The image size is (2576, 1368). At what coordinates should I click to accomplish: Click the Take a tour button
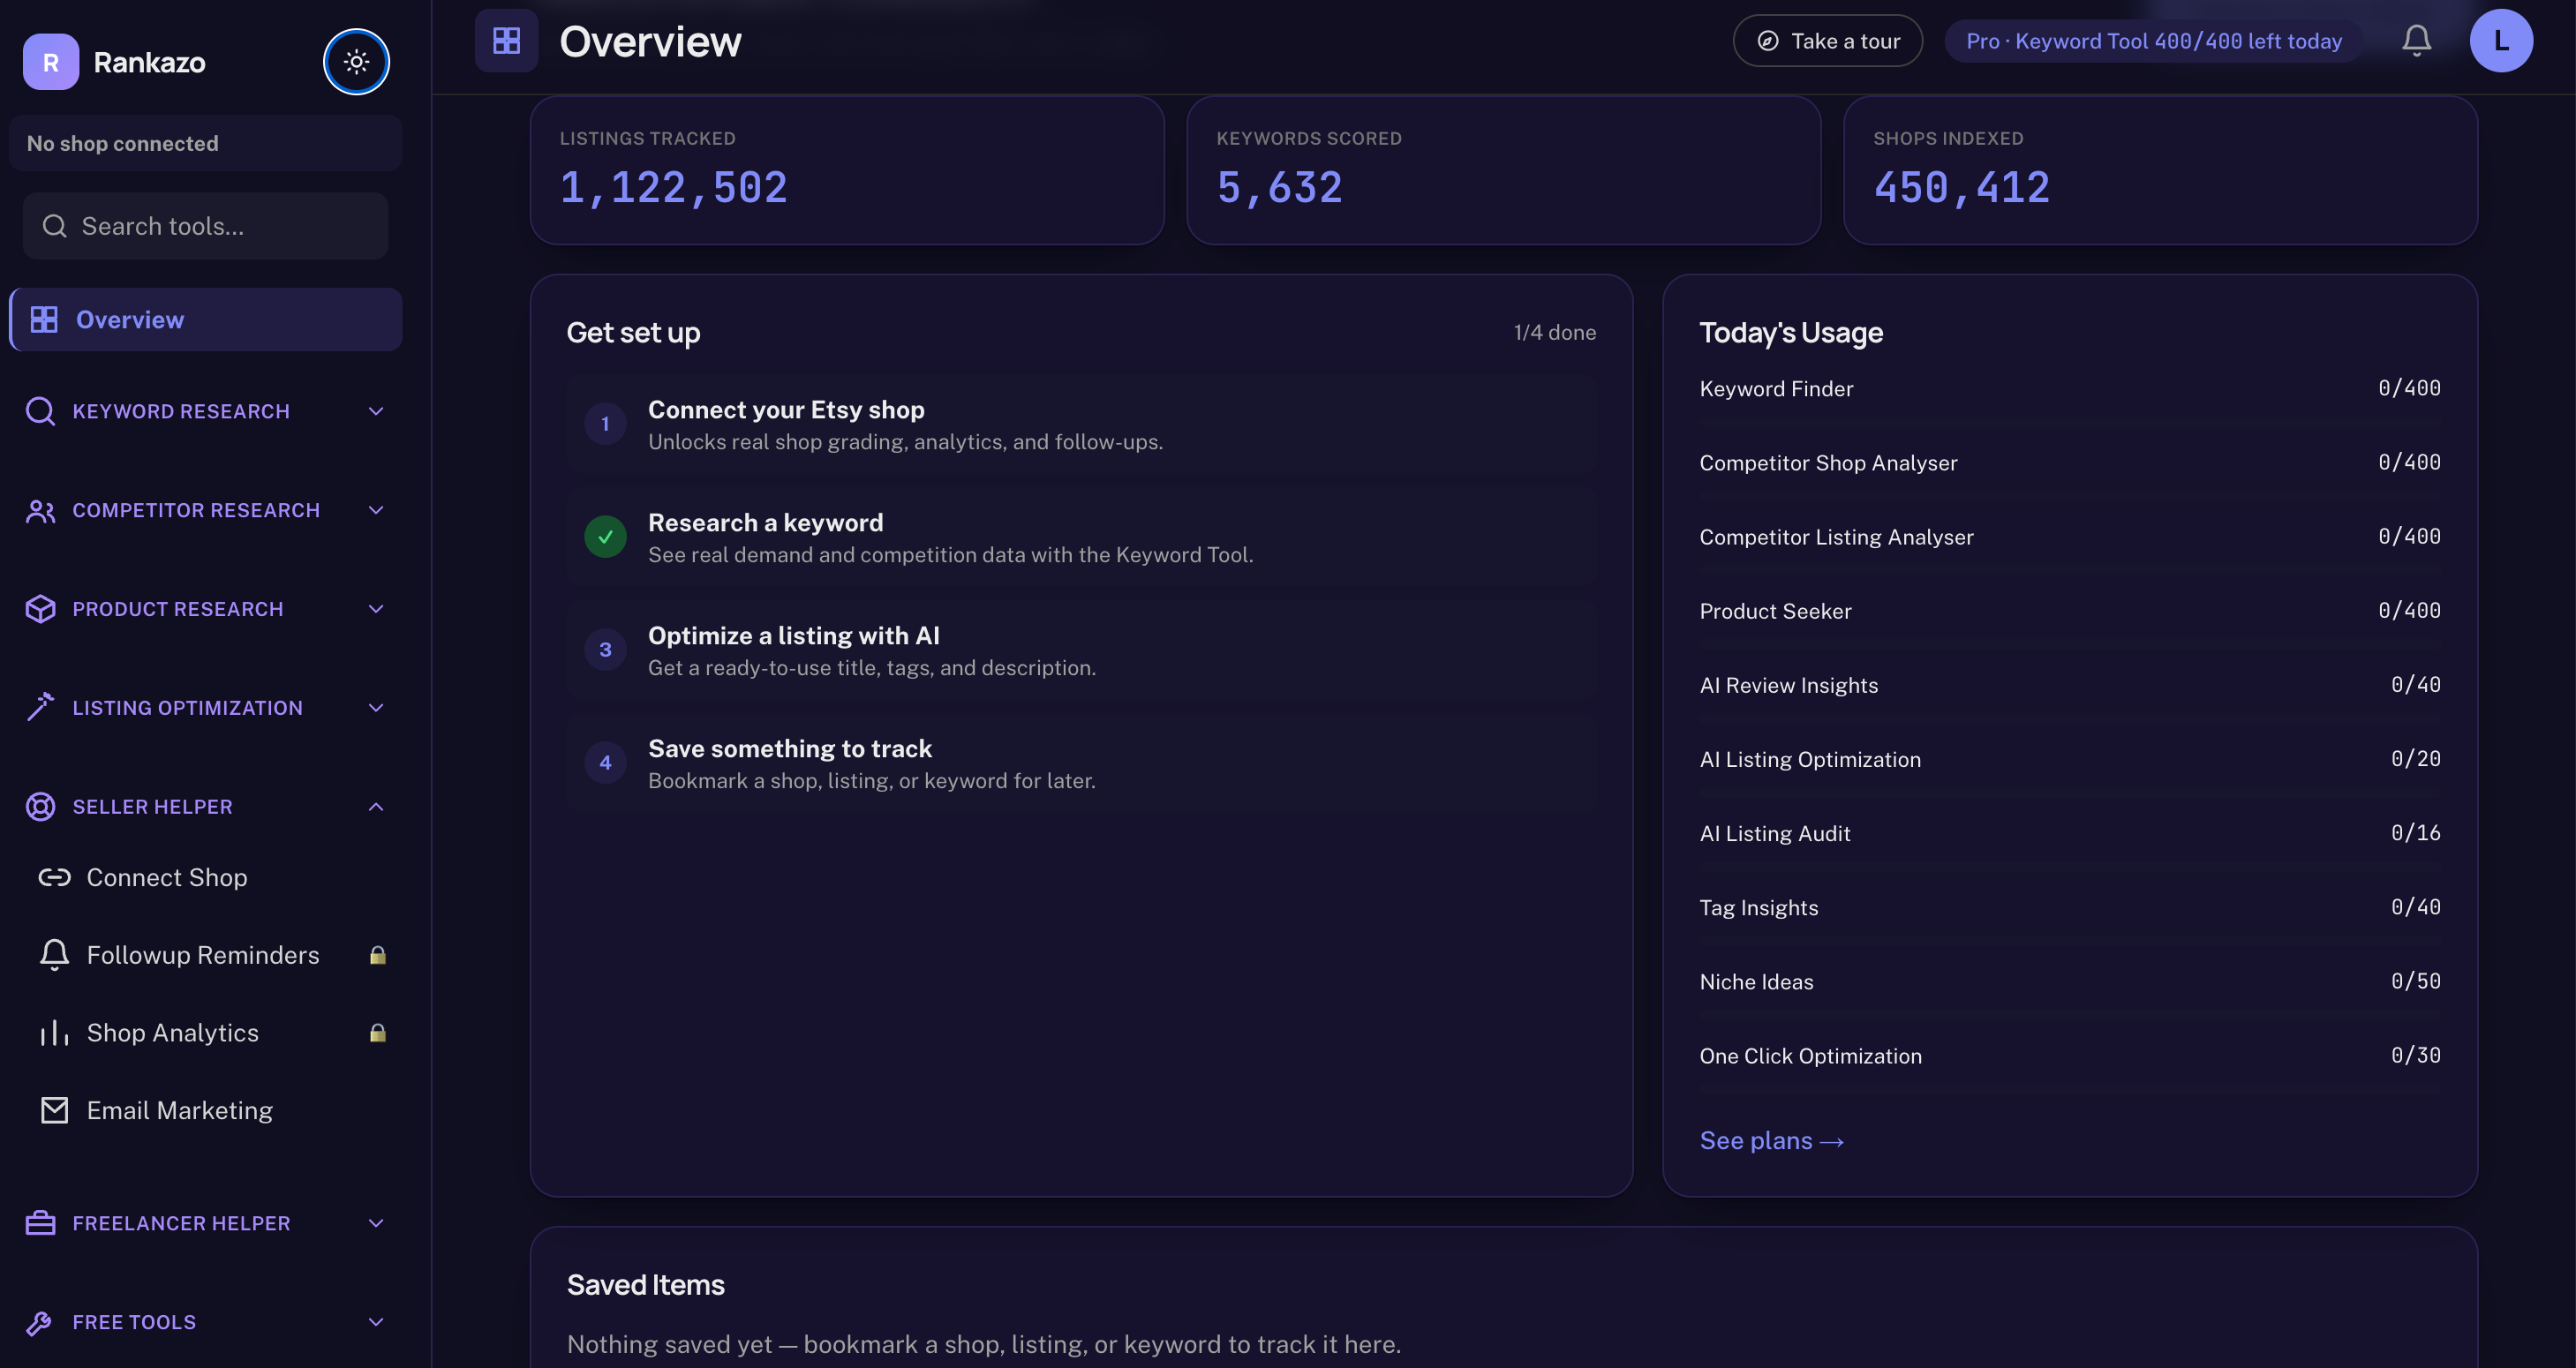click(1827, 41)
